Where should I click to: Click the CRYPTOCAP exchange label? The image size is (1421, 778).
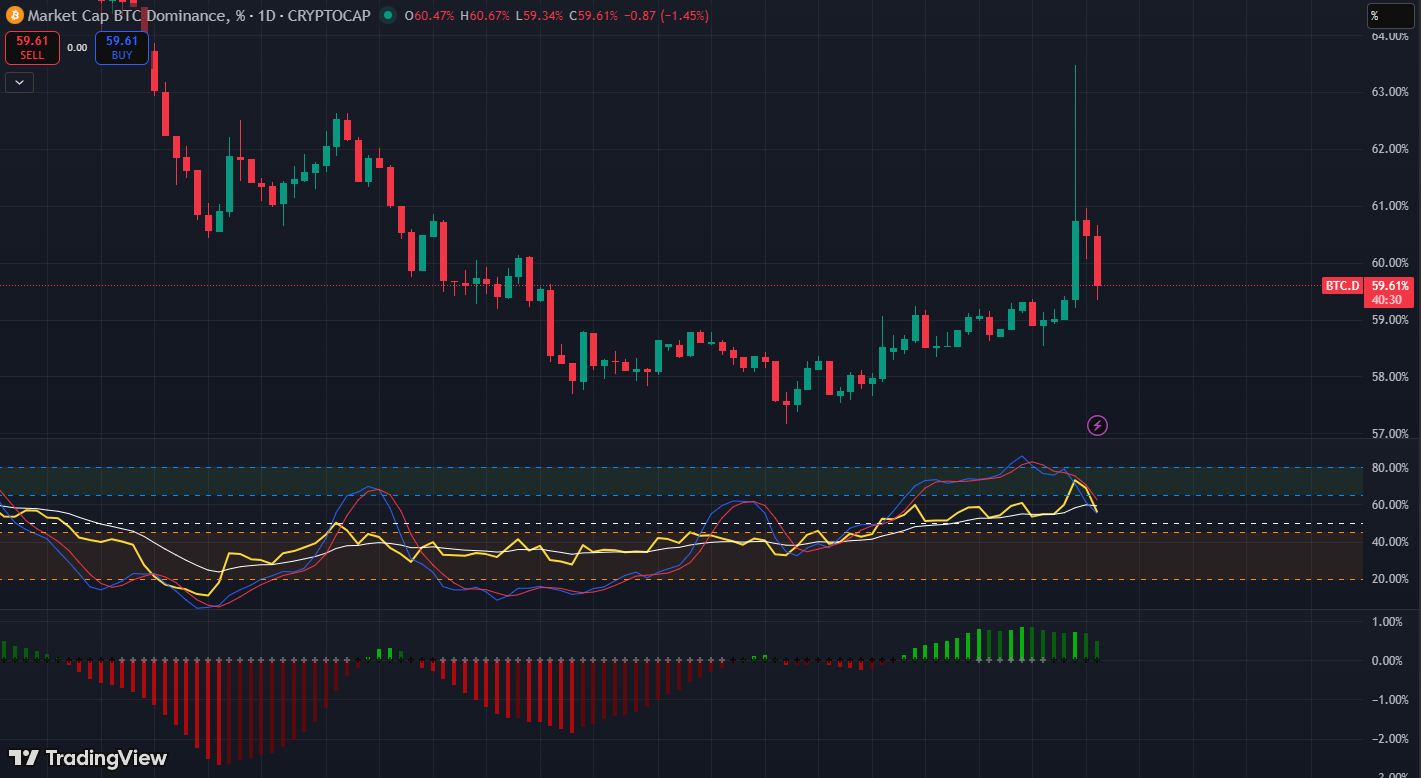pyautogui.click(x=329, y=16)
